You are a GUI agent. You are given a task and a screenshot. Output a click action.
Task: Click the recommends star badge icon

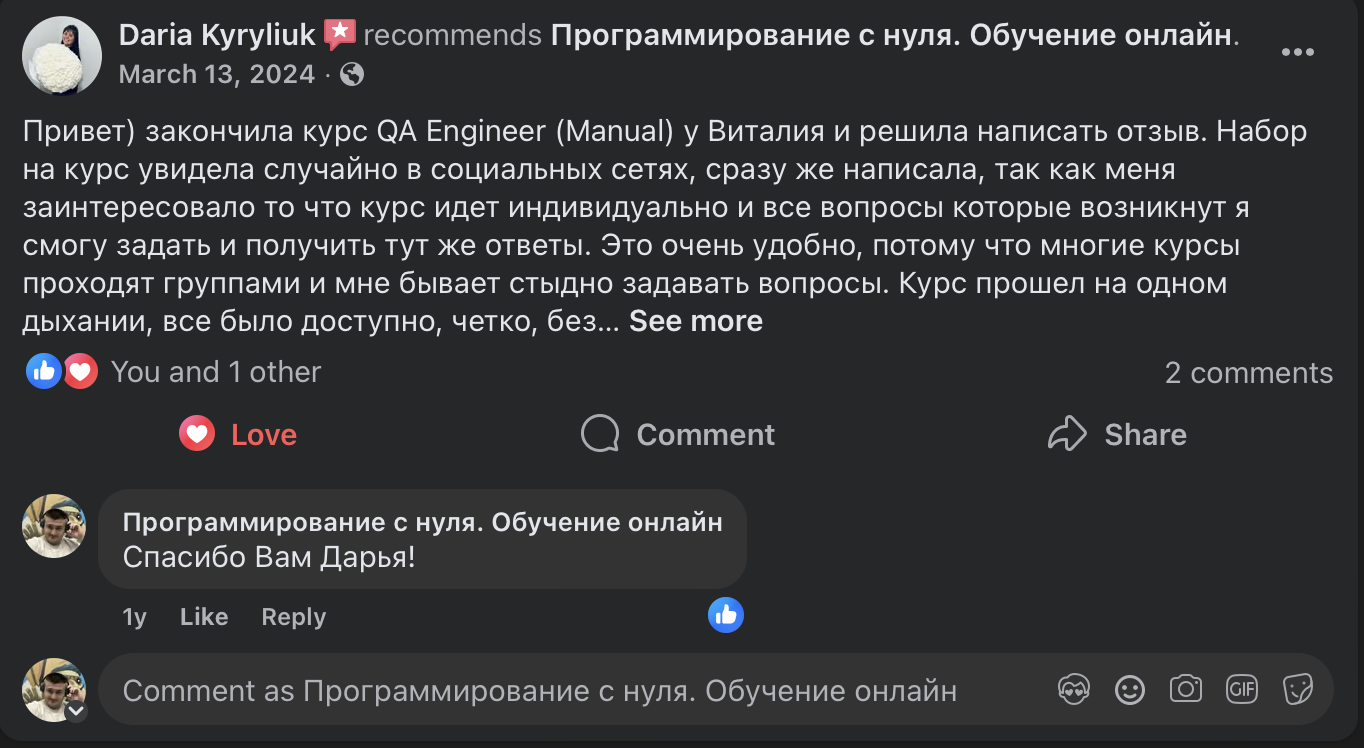point(341,32)
